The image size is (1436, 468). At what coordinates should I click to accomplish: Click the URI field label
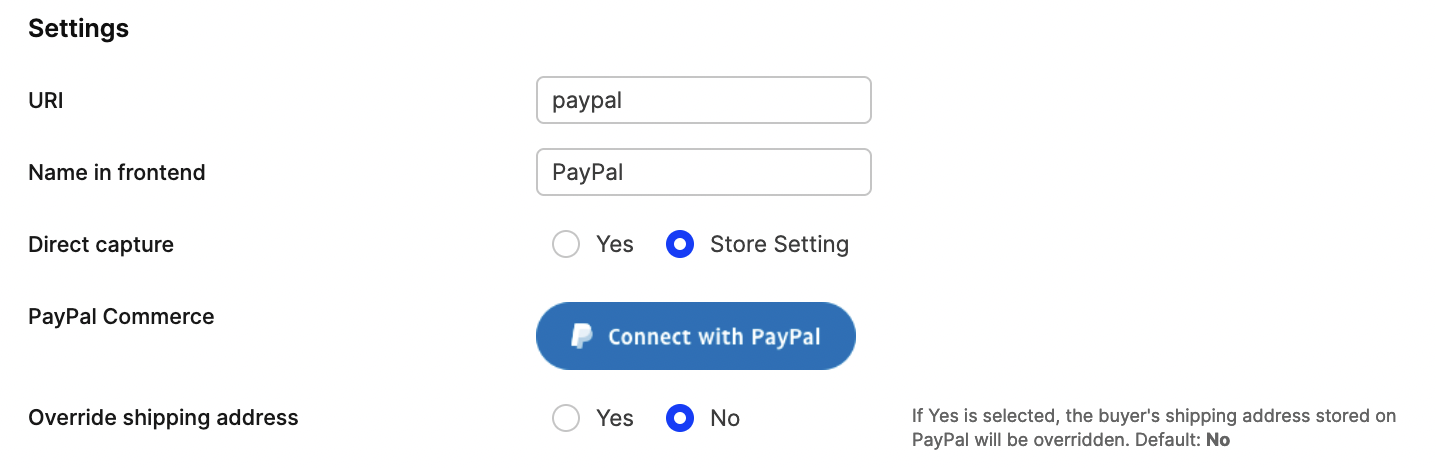46,101
